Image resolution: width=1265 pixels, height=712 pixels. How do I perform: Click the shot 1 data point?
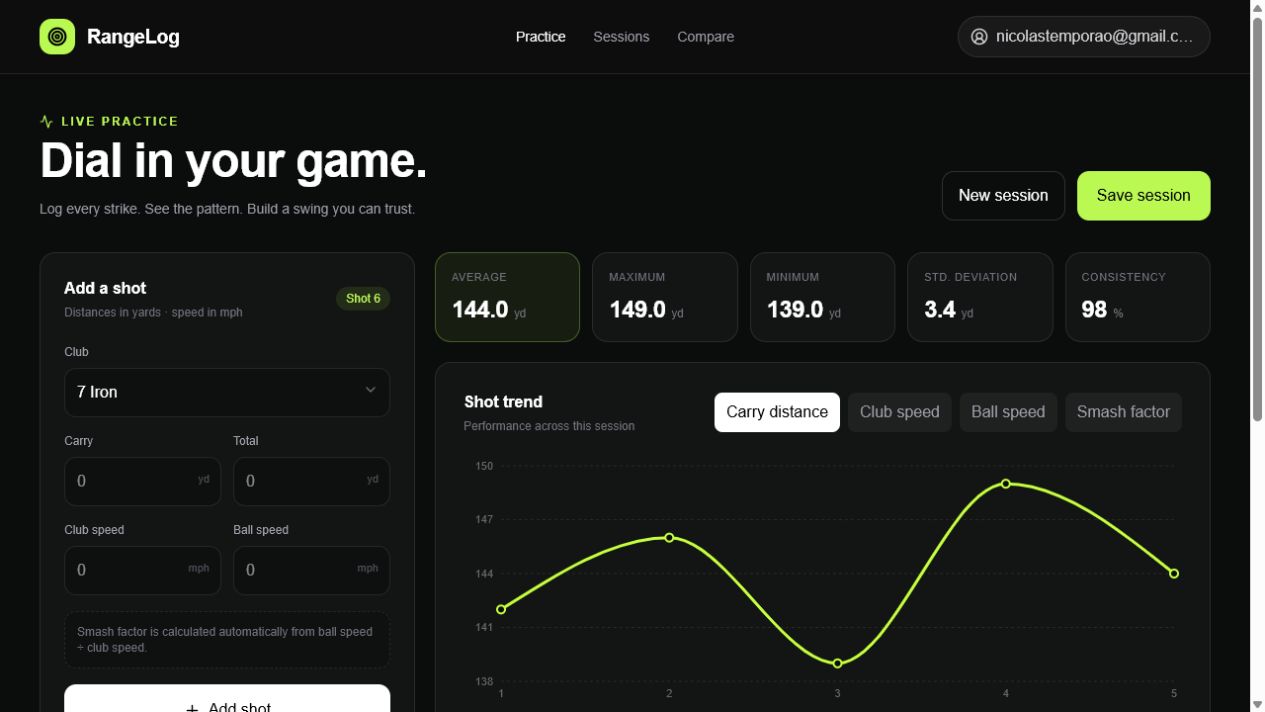tap(501, 609)
